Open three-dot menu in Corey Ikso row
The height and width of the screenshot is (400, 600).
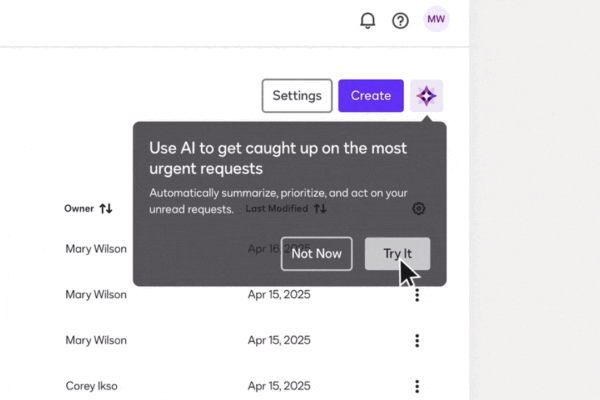pyautogui.click(x=417, y=387)
